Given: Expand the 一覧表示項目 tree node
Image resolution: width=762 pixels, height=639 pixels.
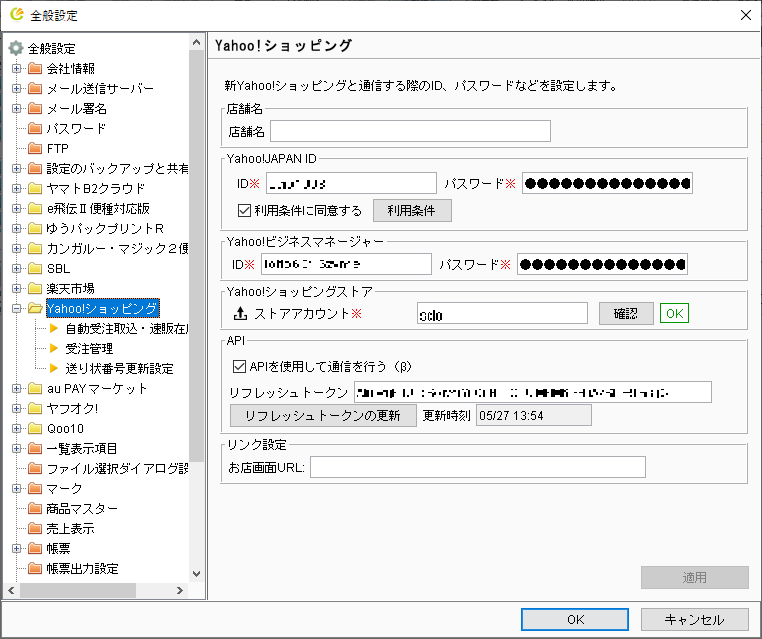Looking at the screenshot, I should pos(16,449).
